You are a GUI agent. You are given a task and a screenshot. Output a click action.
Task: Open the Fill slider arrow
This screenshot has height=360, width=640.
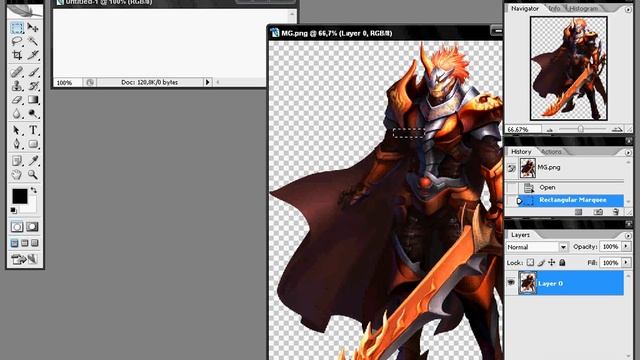[626, 262]
